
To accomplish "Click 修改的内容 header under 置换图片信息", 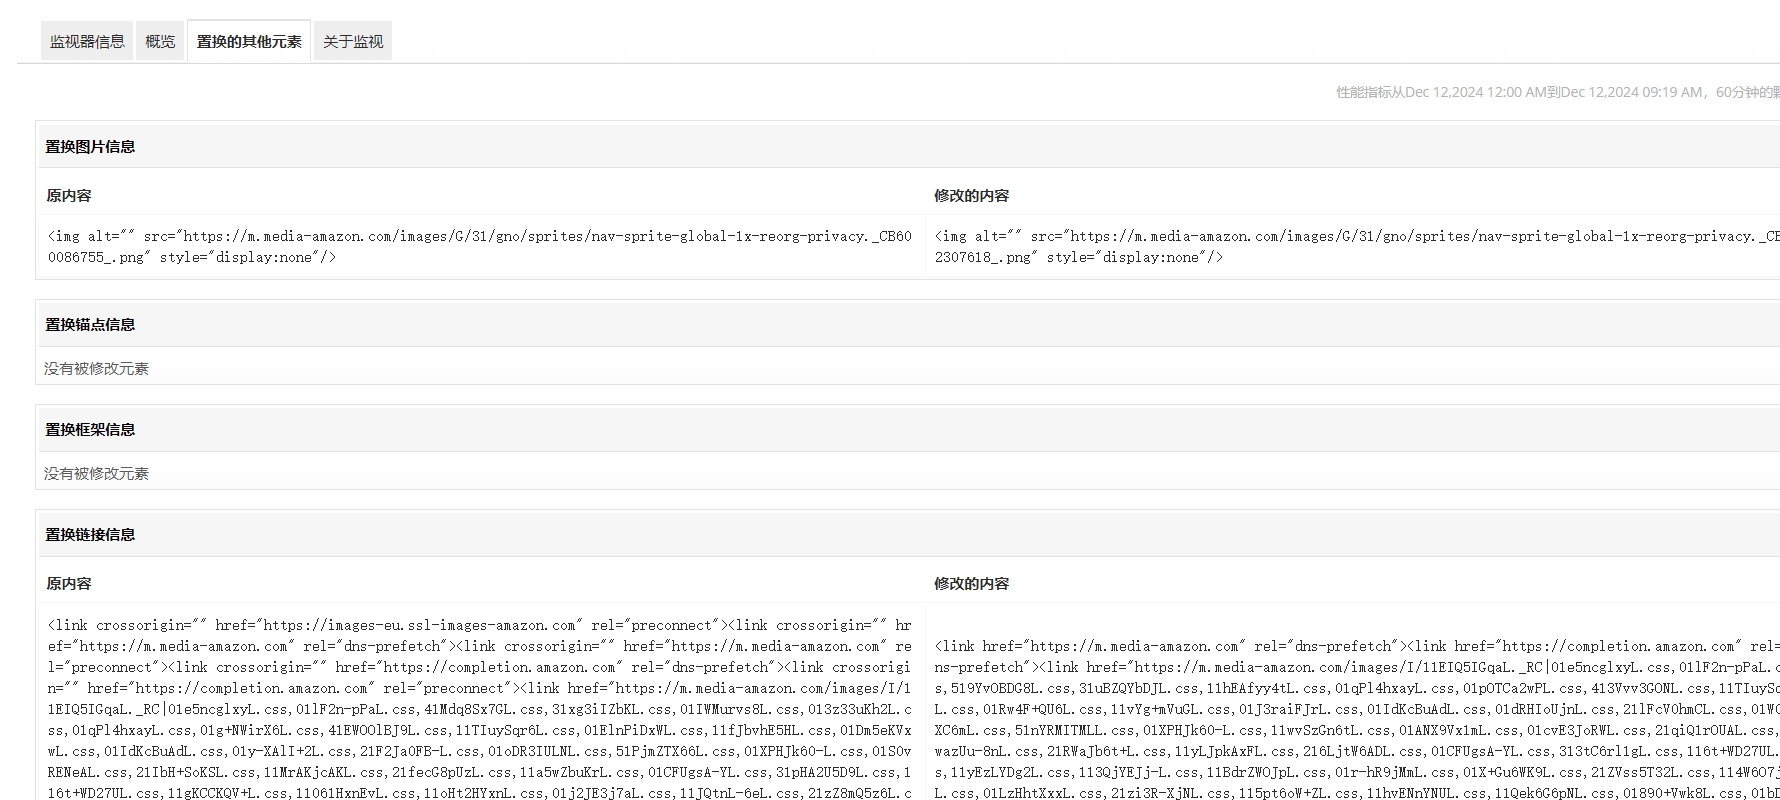I will pos(971,195).
